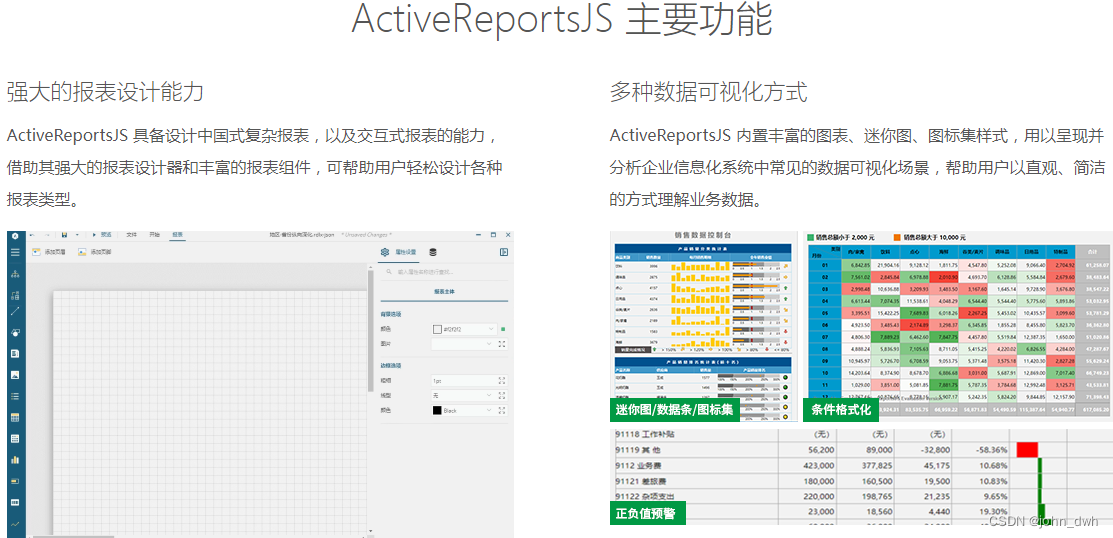The height and width of the screenshot is (538, 1113).
Task: Click the red bar in 其他 row
Action: pos(1027,449)
